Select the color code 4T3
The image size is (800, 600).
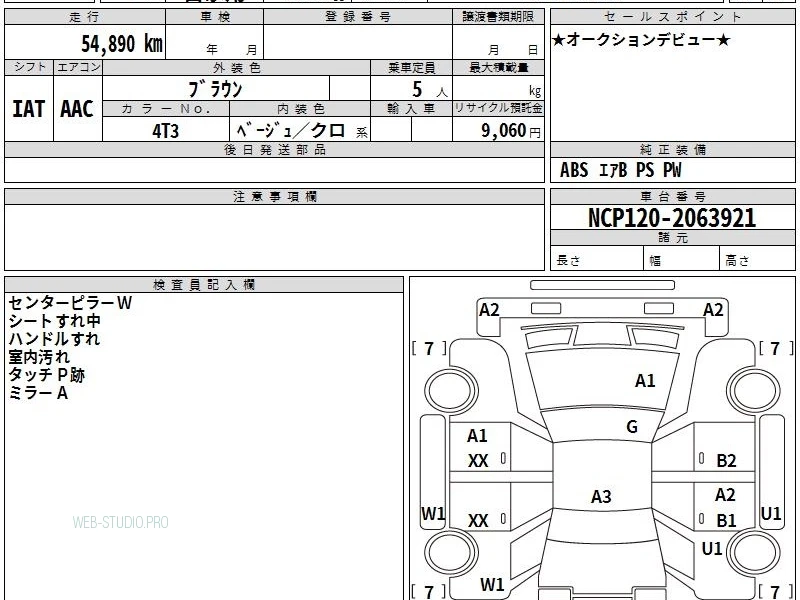[x=166, y=131]
